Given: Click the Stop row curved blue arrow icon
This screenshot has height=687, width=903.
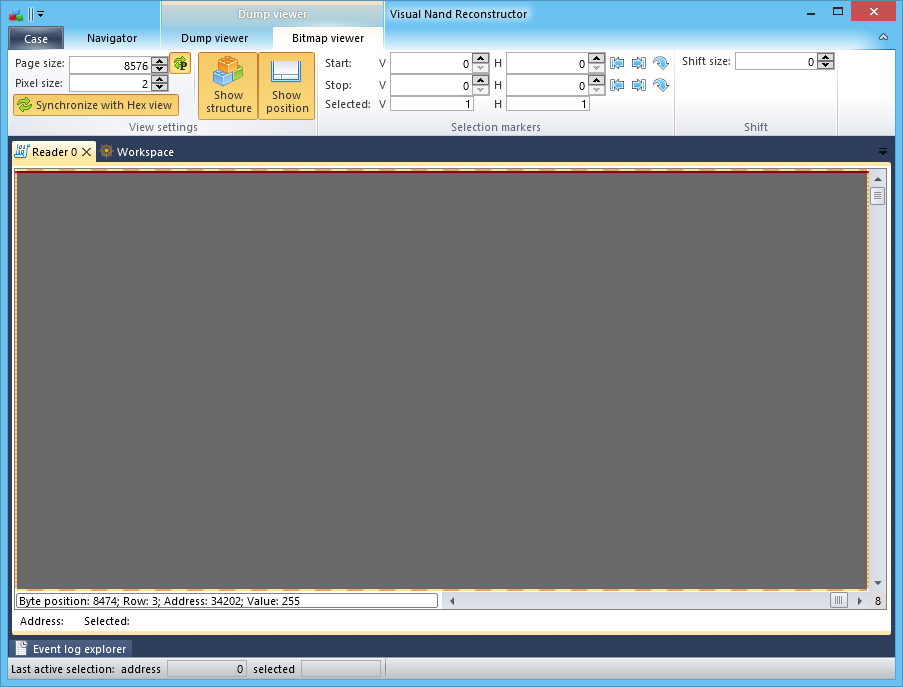Looking at the screenshot, I should coord(661,85).
